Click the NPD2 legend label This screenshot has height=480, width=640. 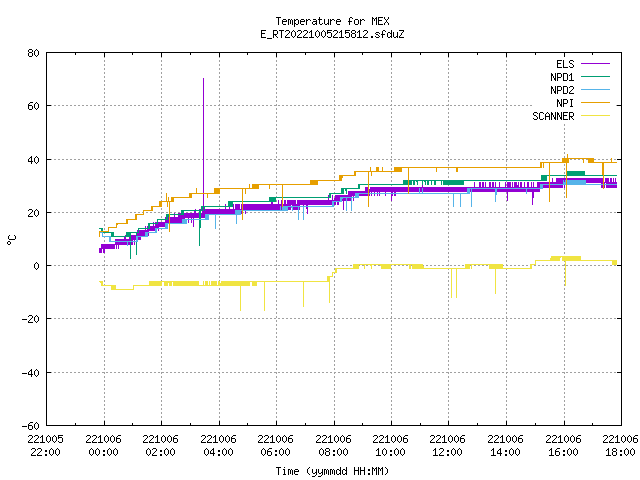(562, 90)
